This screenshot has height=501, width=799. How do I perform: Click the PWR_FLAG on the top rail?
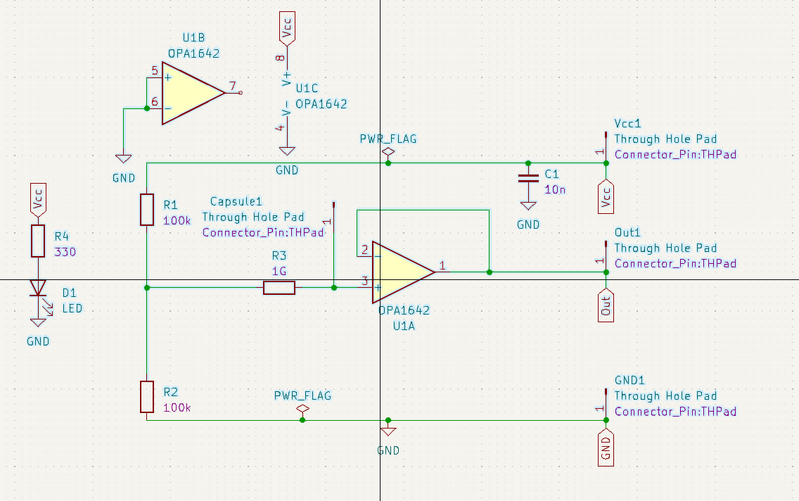pos(389,152)
